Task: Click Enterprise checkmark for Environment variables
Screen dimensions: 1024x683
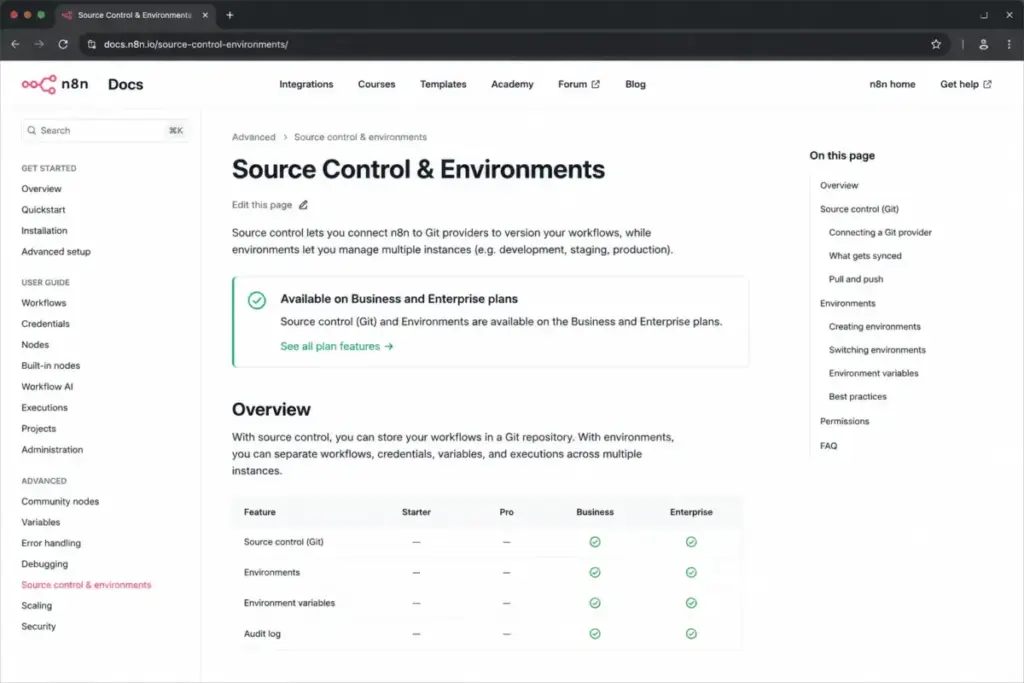Action: click(x=691, y=603)
